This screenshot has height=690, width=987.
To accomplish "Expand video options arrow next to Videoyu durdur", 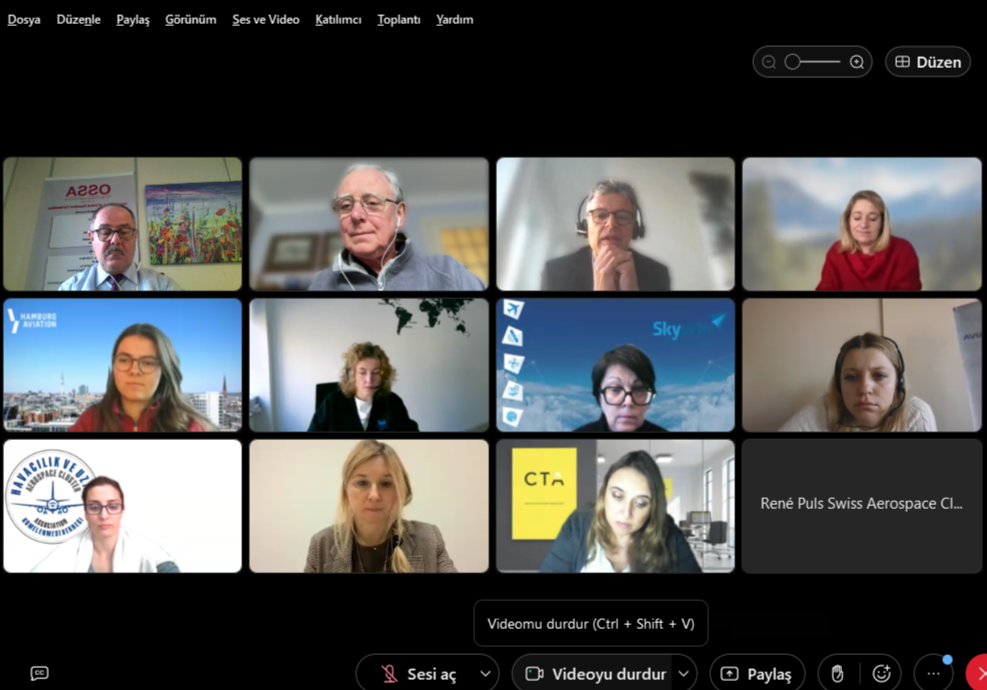I will [x=684, y=674].
